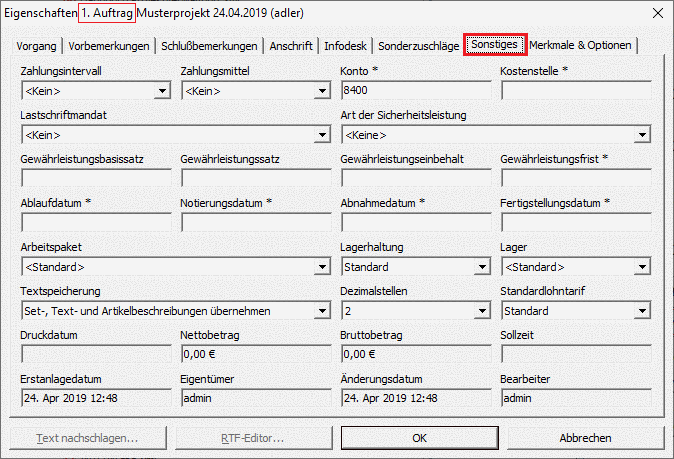Screen dimensions: 674x459
Task: Click the Konto input field
Action: [416, 90]
